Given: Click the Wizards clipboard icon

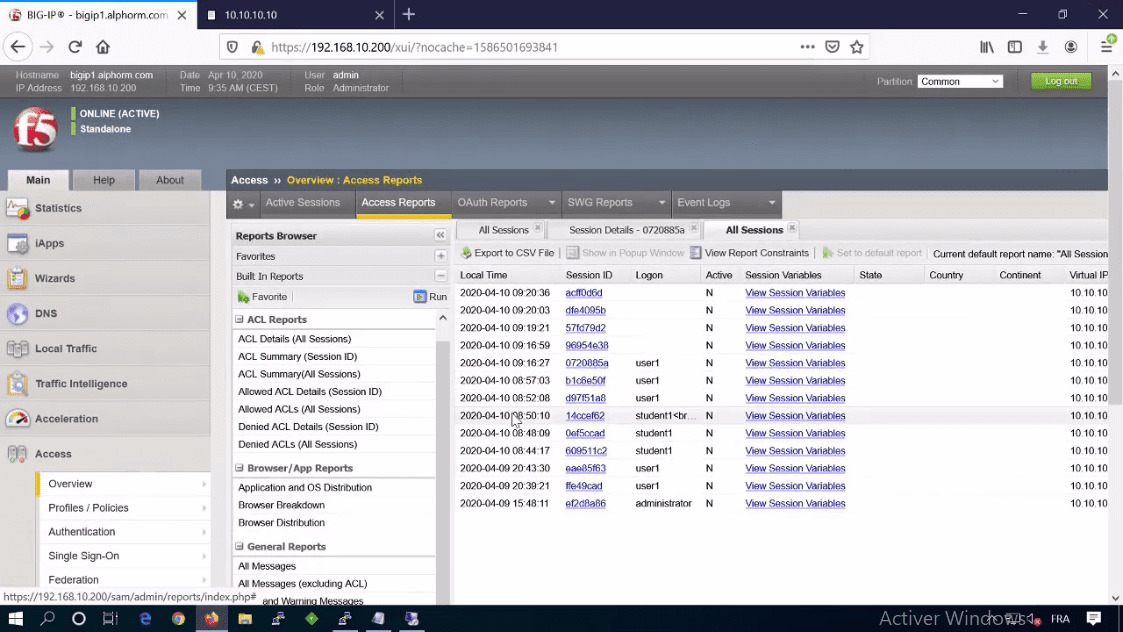Looking at the screenshot, I should pos(17,278).
